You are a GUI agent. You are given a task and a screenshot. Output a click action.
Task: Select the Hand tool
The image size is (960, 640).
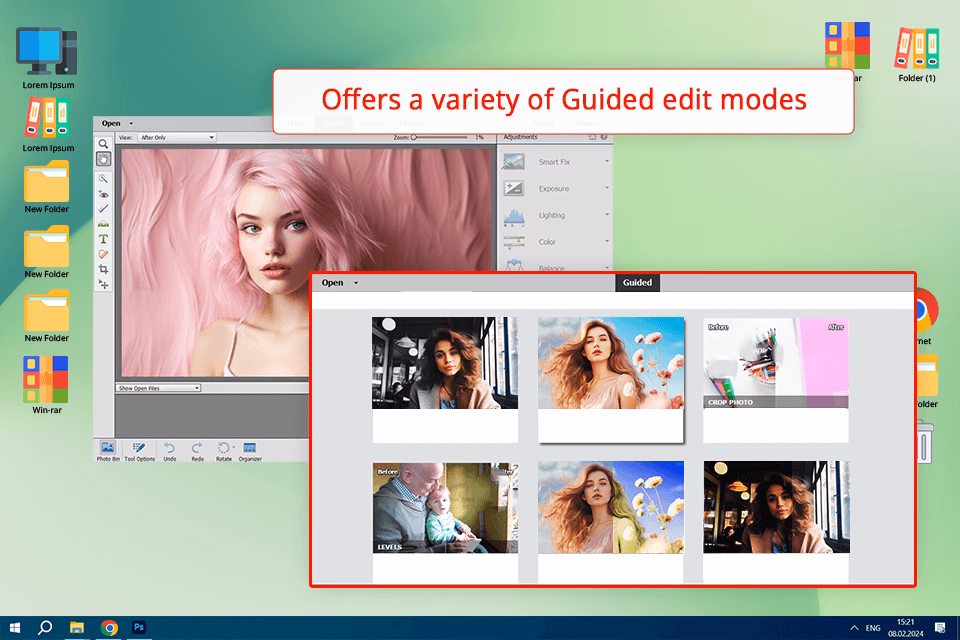[103, 159]
